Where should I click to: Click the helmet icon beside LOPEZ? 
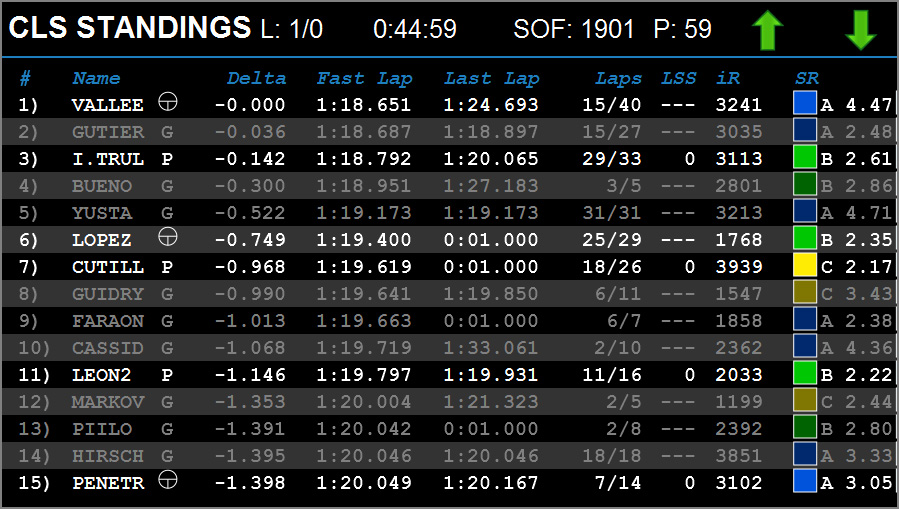click(167, 236)
